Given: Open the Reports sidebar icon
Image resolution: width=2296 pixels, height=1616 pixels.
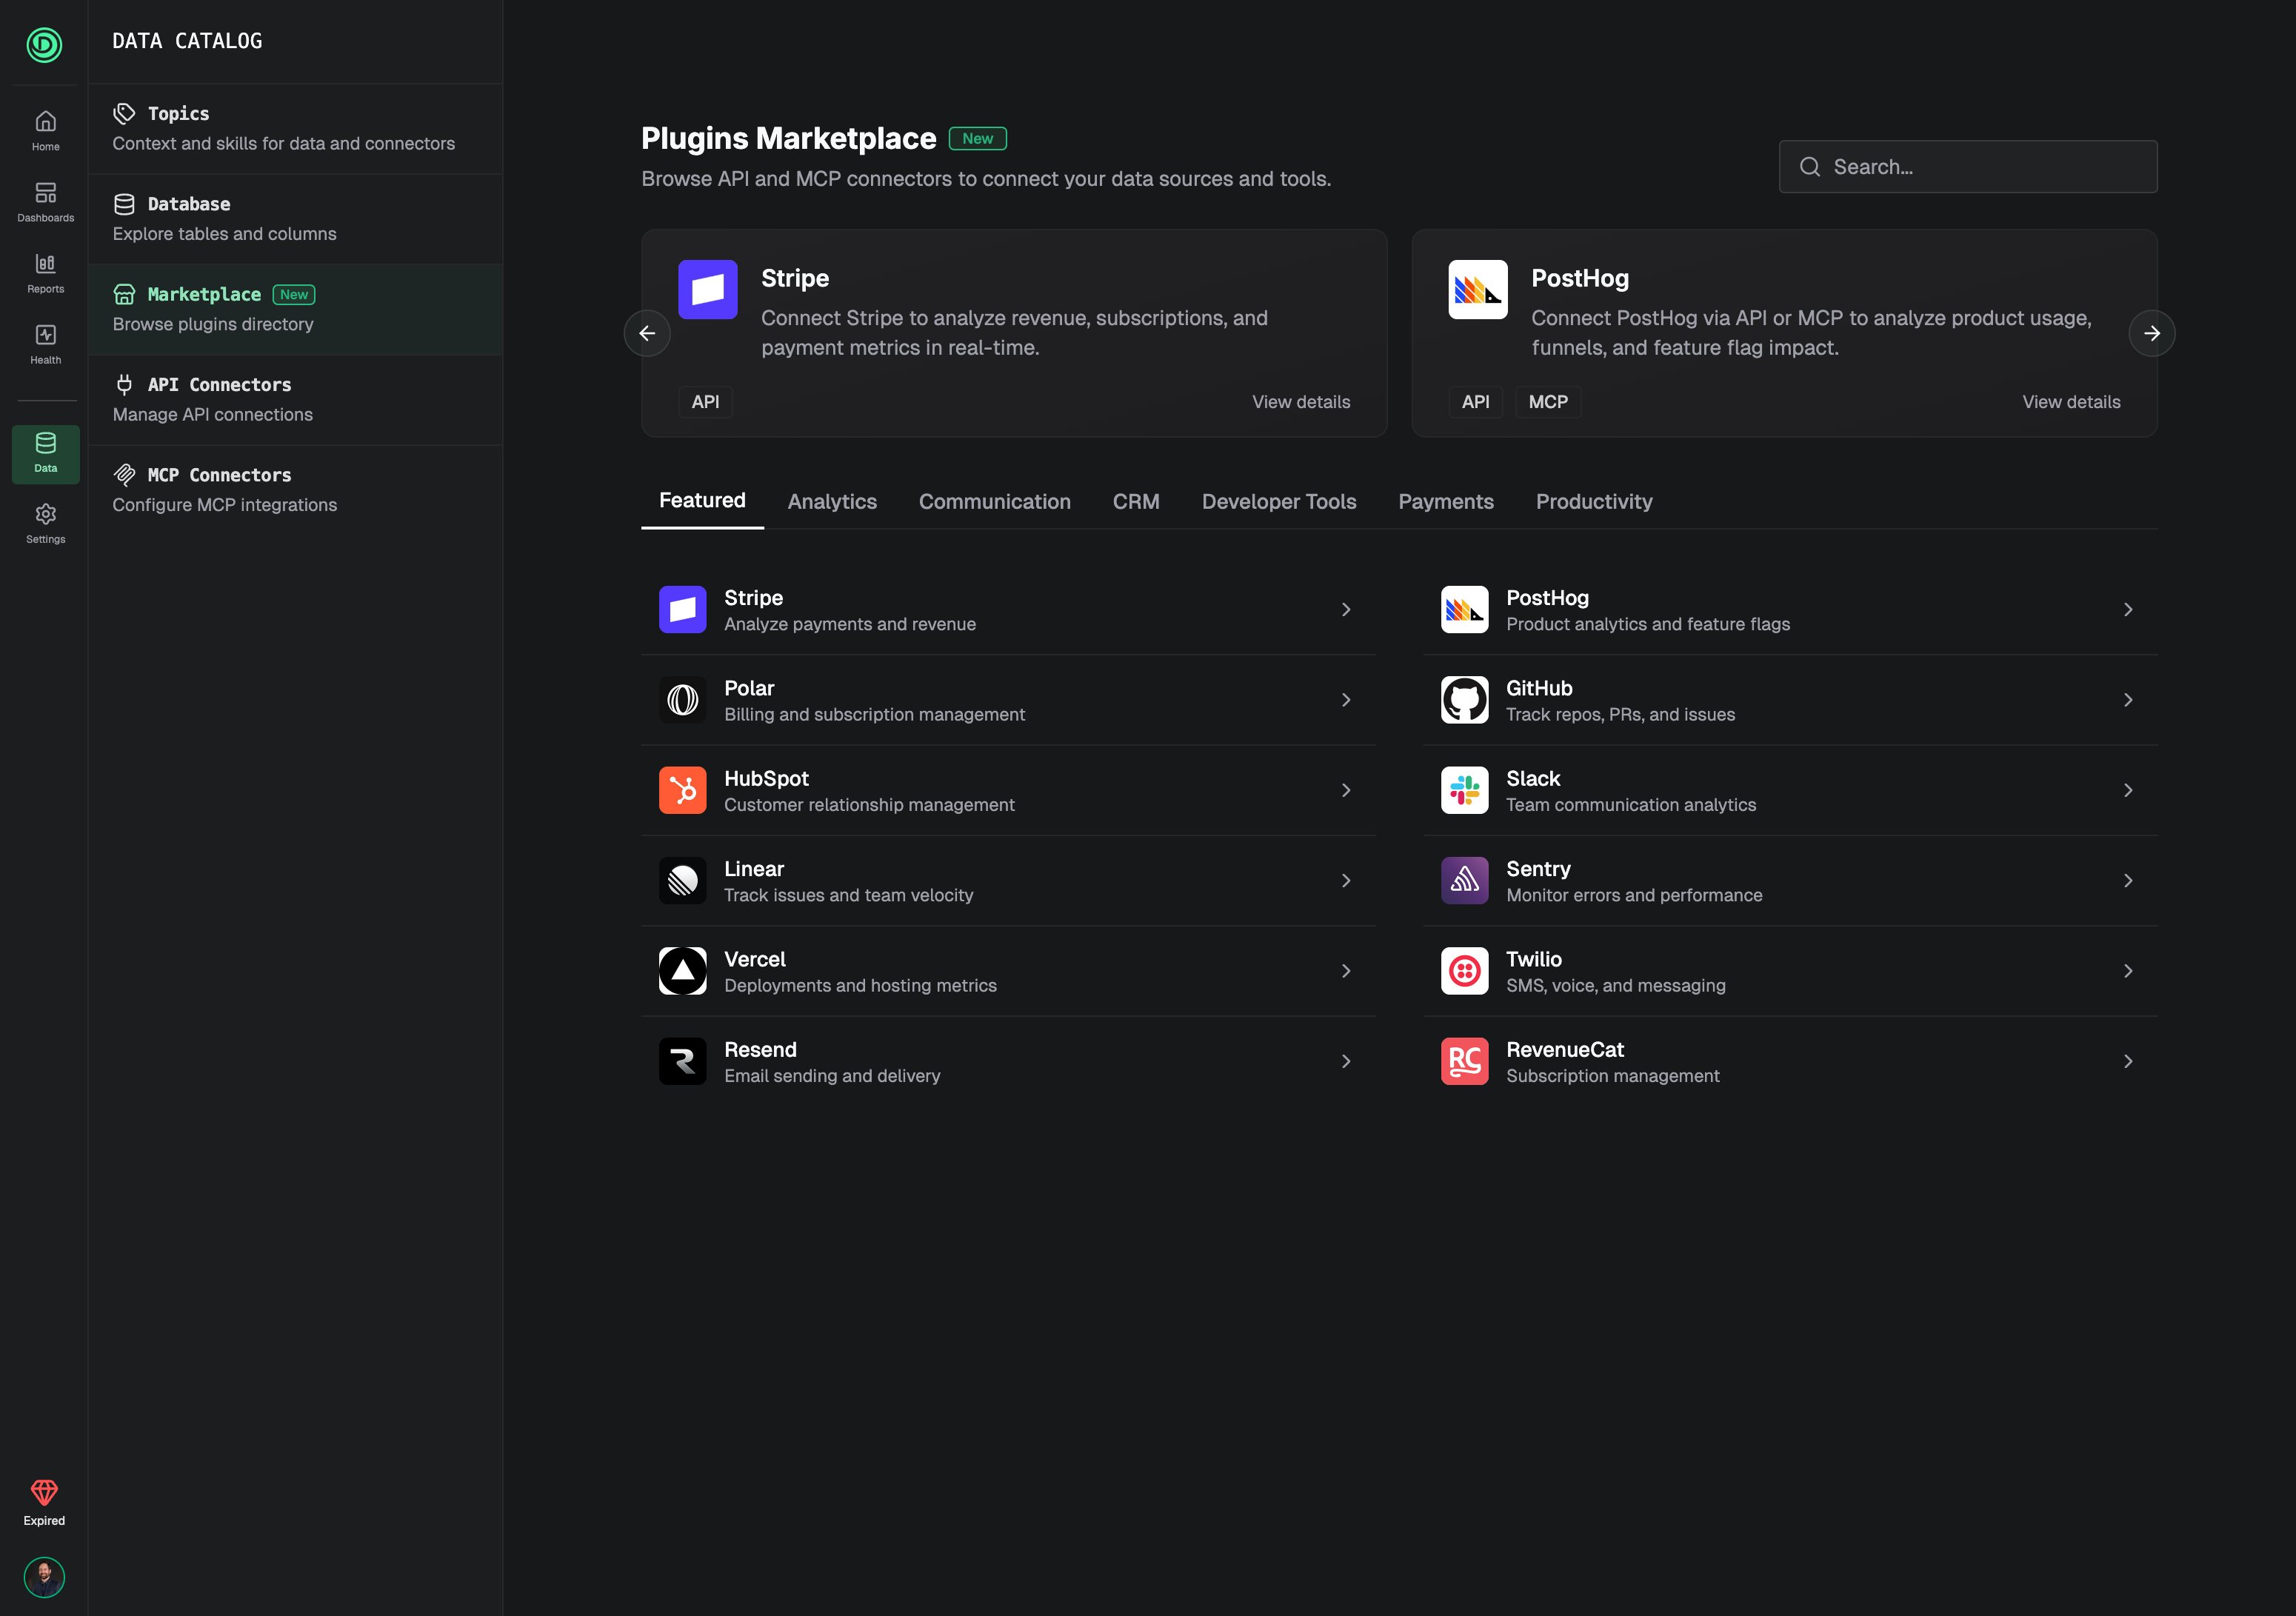Looking at the screenshot, I should pos(45,272).
